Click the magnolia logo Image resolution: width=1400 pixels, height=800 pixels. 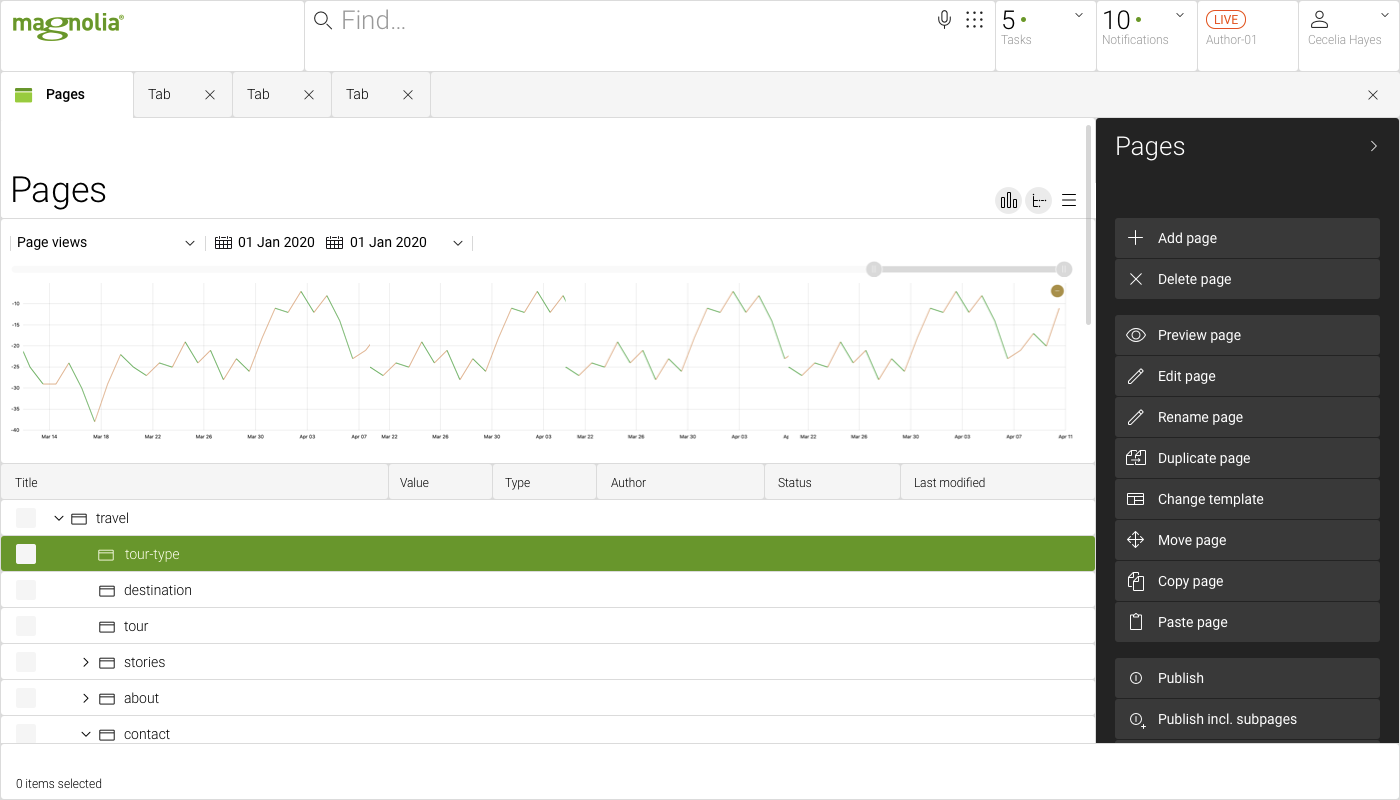(x=66, y=26)
